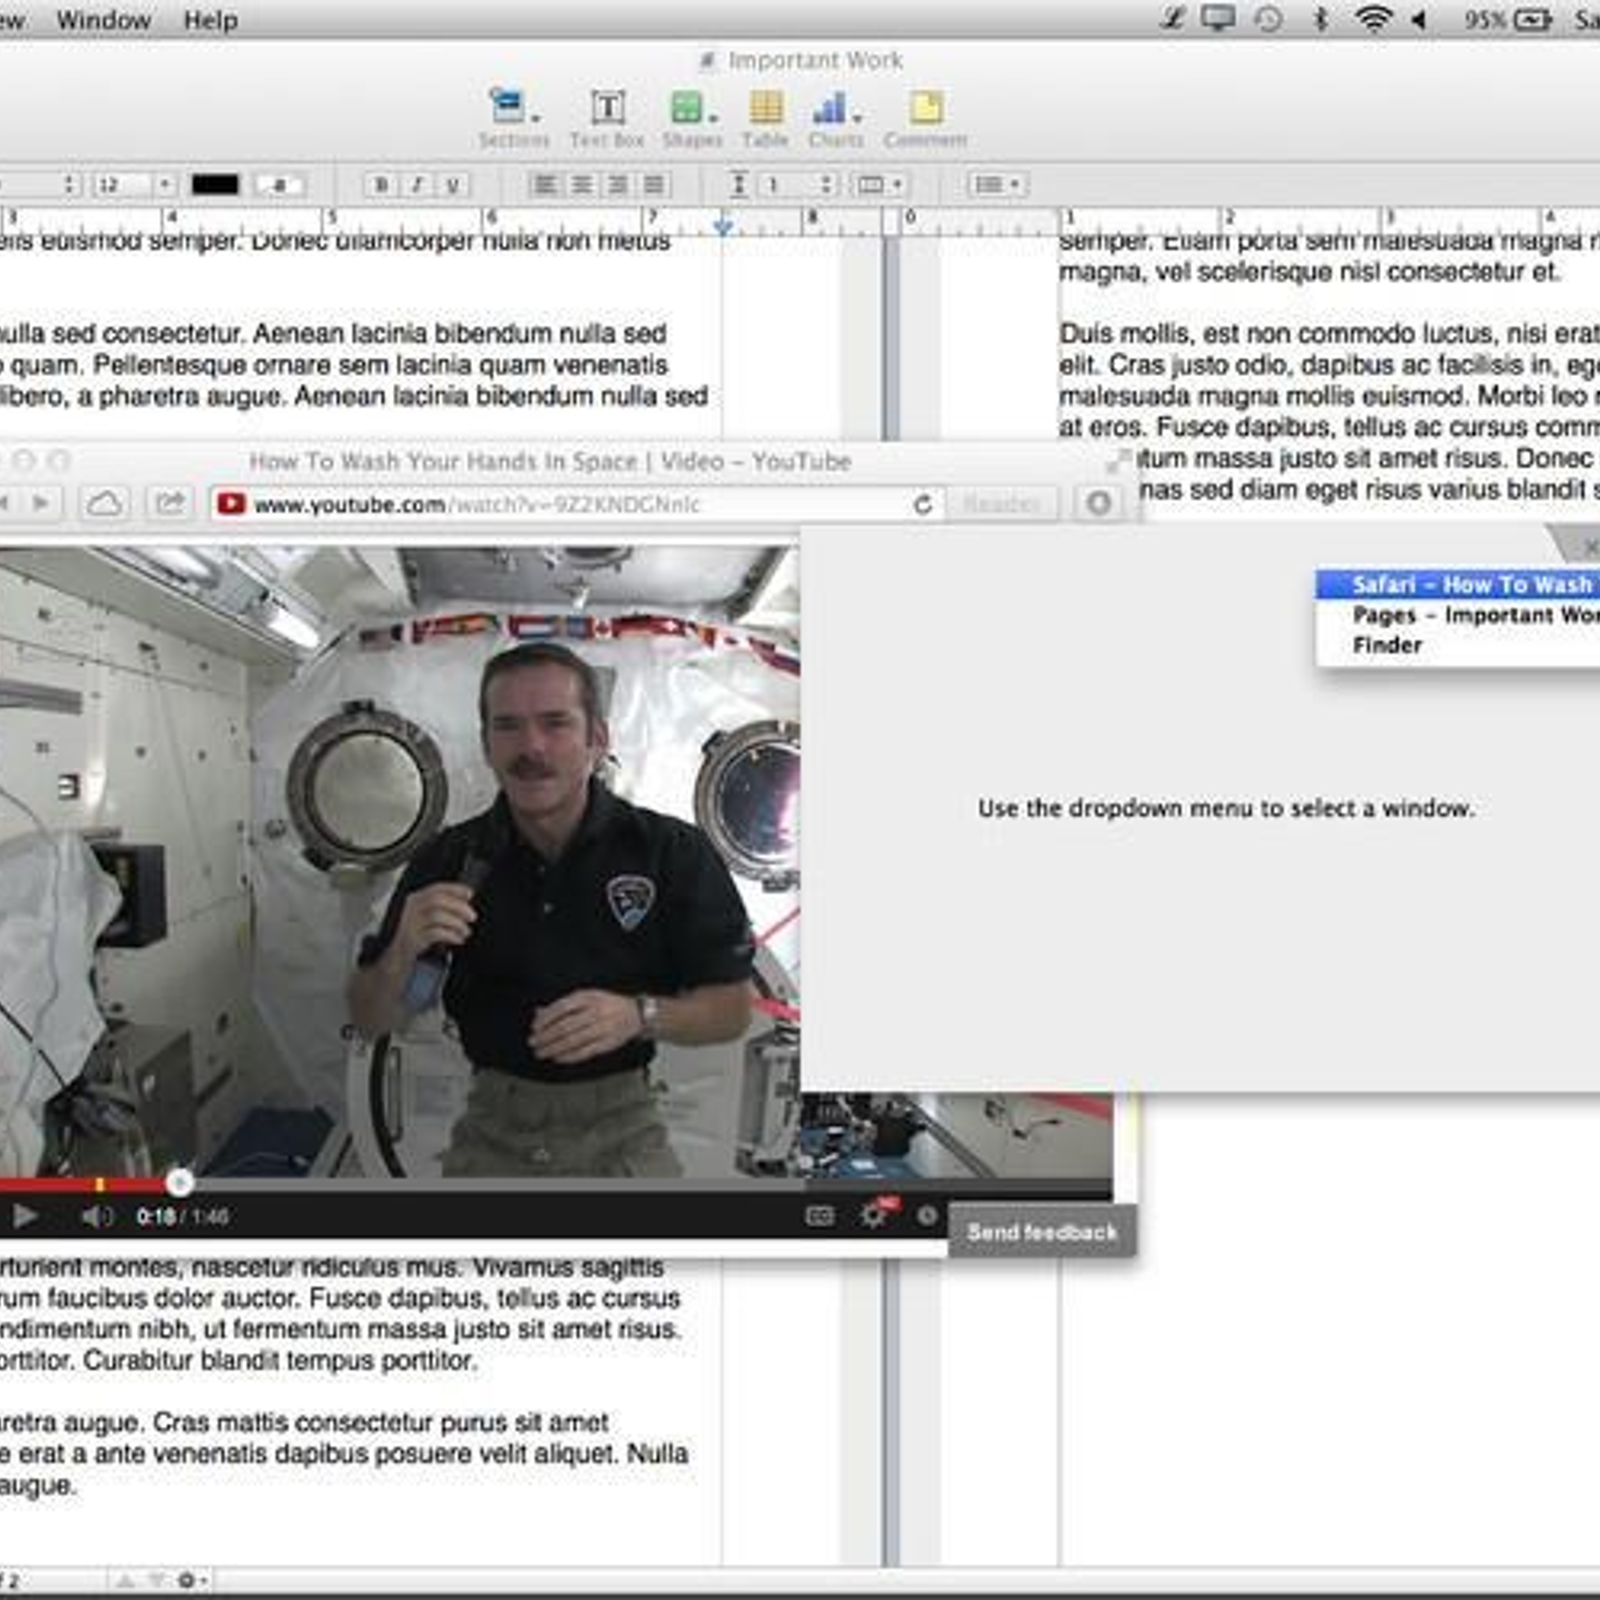This screenshot has width=1600, height=1600.
Task: Adjust the line spacing stepper showing 1
Action: pyautogui.click(x=826, y=185)
